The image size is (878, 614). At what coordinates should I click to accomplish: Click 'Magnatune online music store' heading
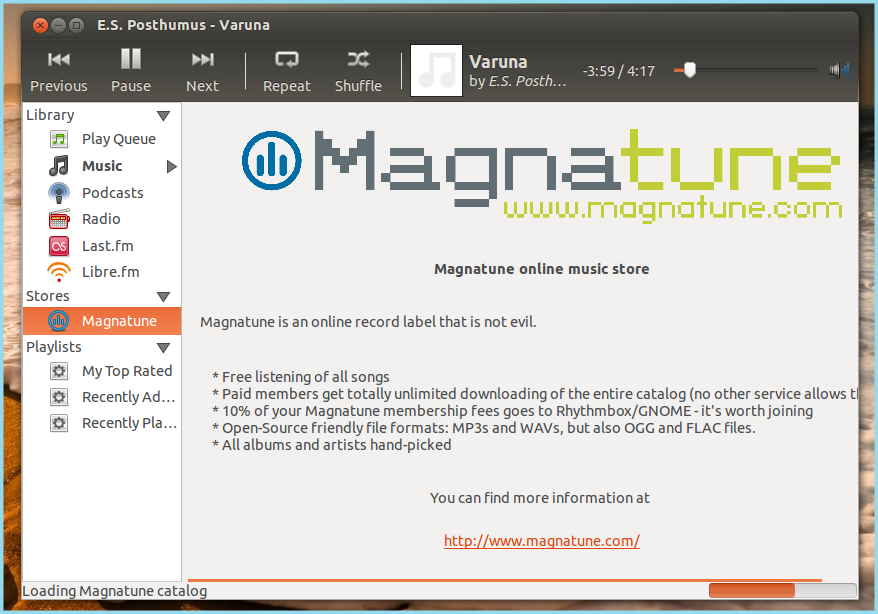pyautogui.click(x=541, y=269)
